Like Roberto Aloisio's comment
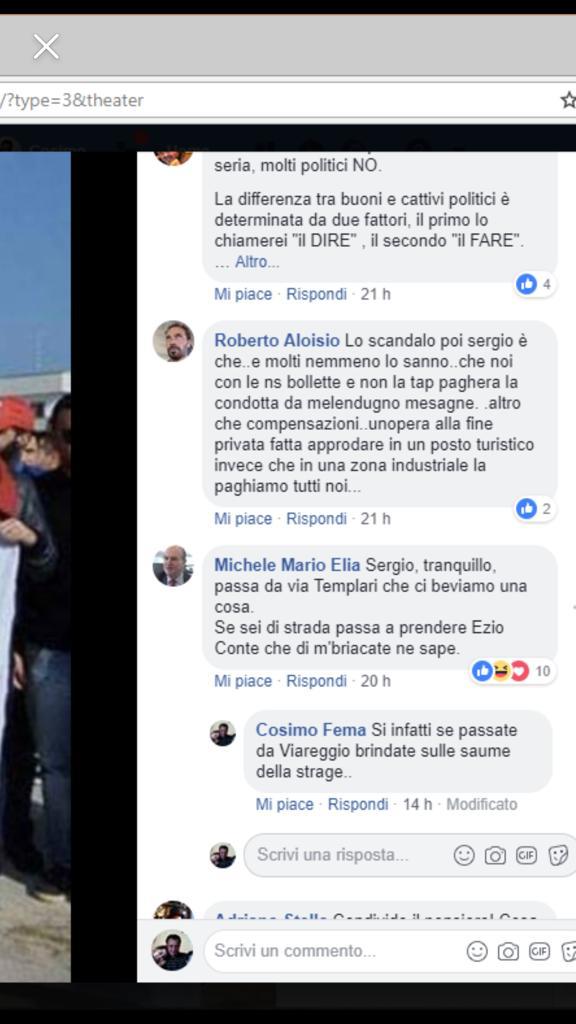The height and width of the screenshot is (1024, 576). click(243, 519)
